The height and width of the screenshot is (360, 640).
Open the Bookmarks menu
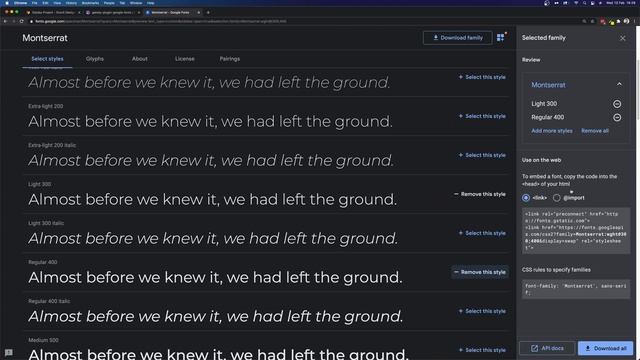[x=90, y=3]
